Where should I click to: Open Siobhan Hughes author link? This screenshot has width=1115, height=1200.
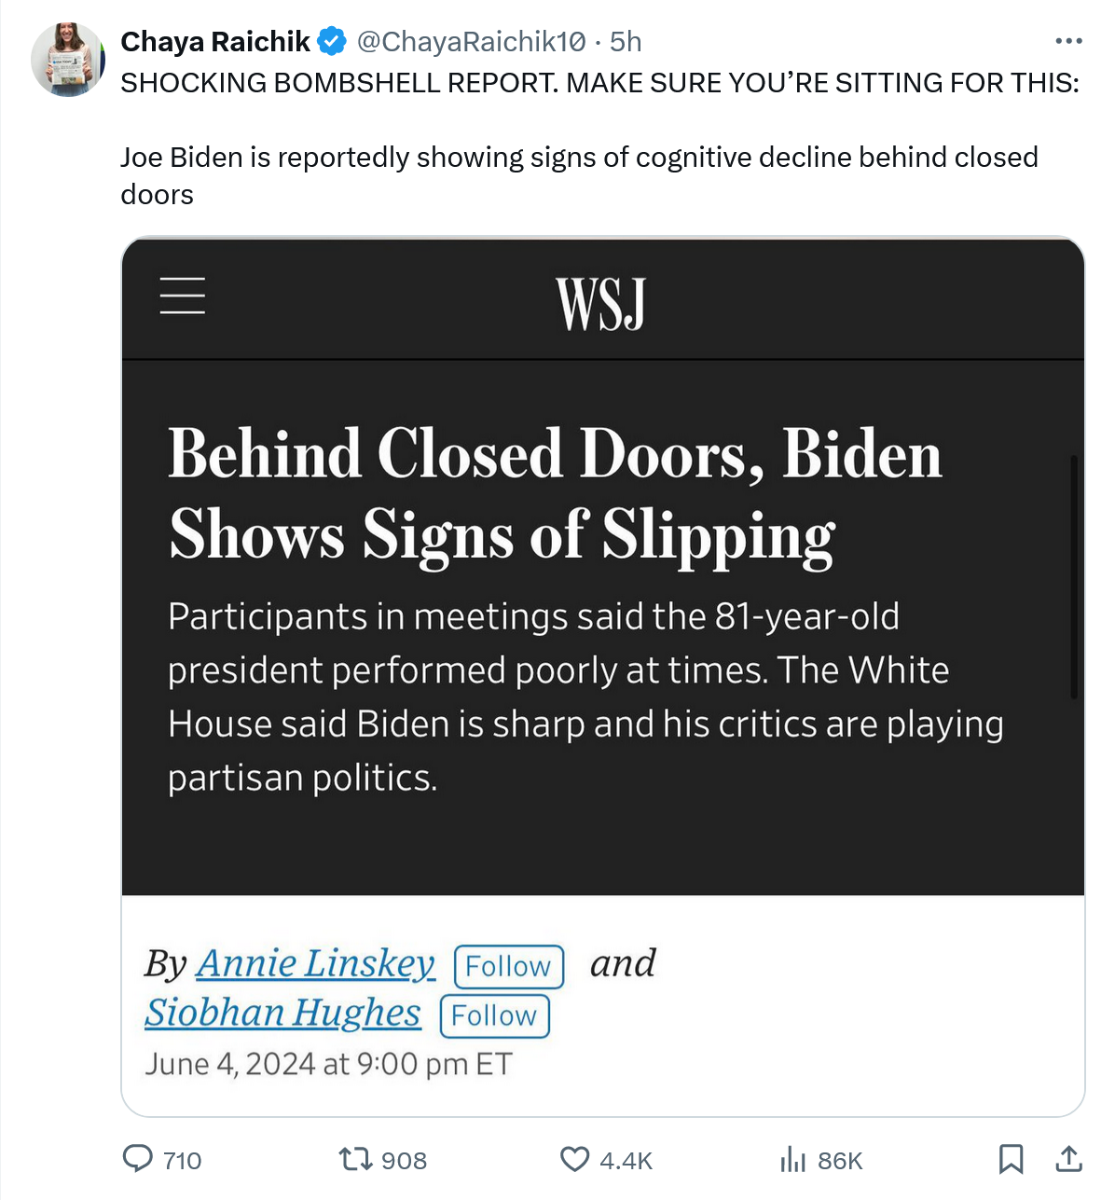(x=283, y=1013)
